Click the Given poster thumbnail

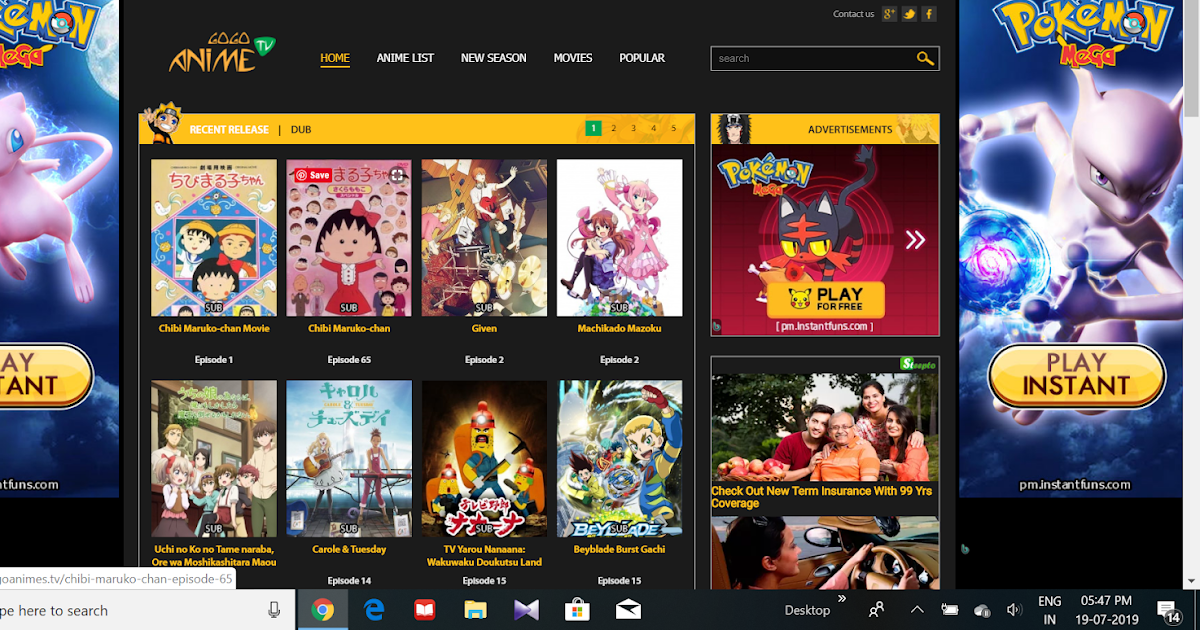(x=484, y=238)
